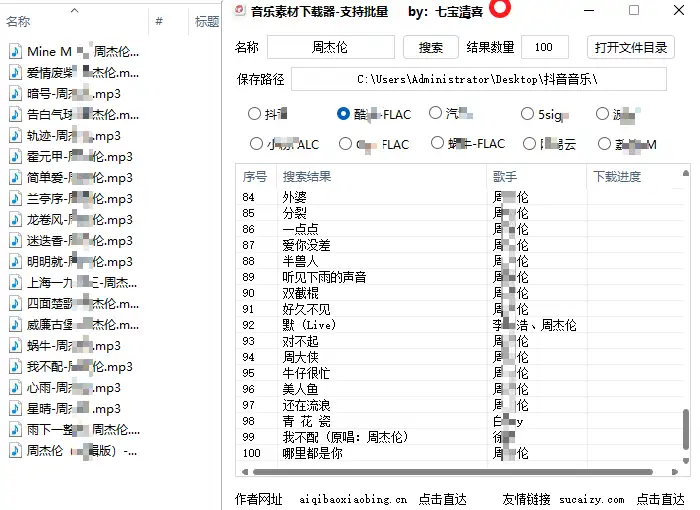Click the music file icon for 暗号 mp3
700x510 pixels.
[15, 93]
